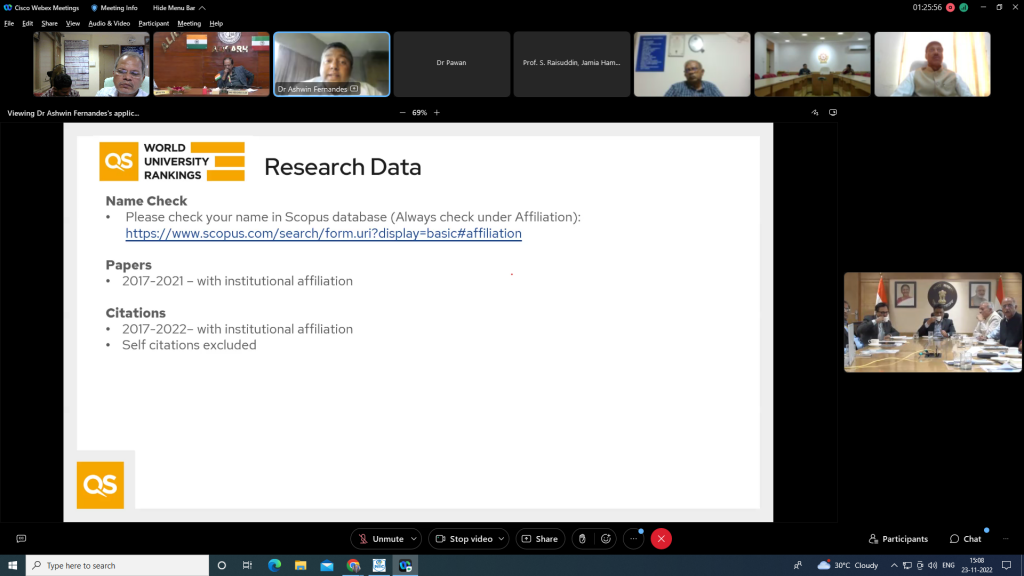Click the network icon in system tray

(907, 566)
